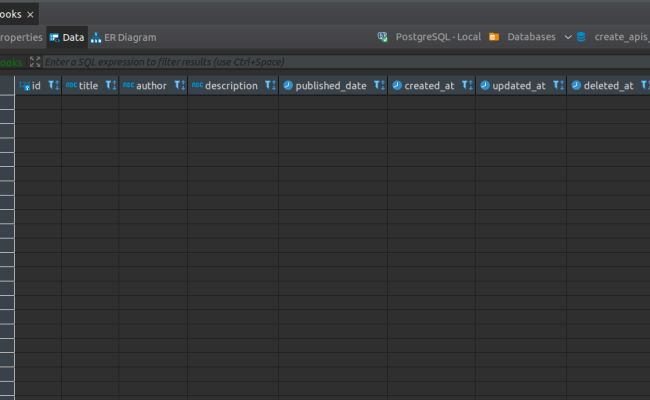Select the updated_at column header
Screen dimensions: 650x400
pyautogui.click(x=519, y=86)
